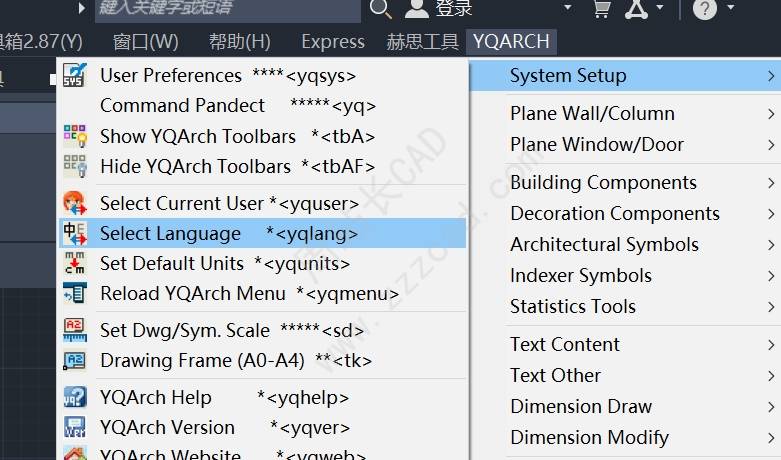
Task: Expand the Building Components submenu
Action: point(625,183)
